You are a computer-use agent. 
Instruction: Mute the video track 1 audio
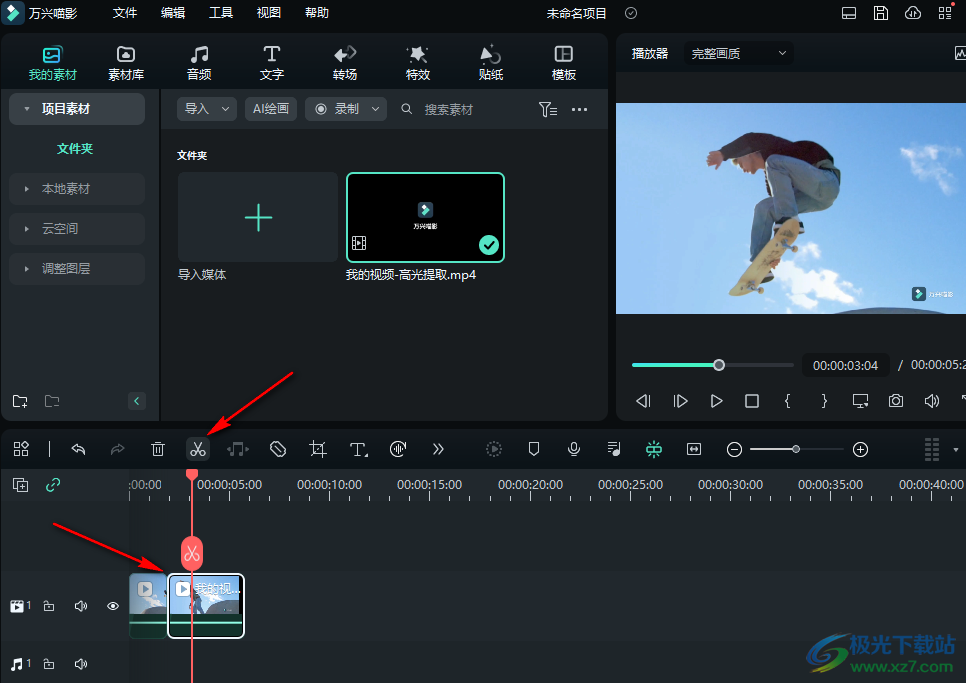coord(81,606)
